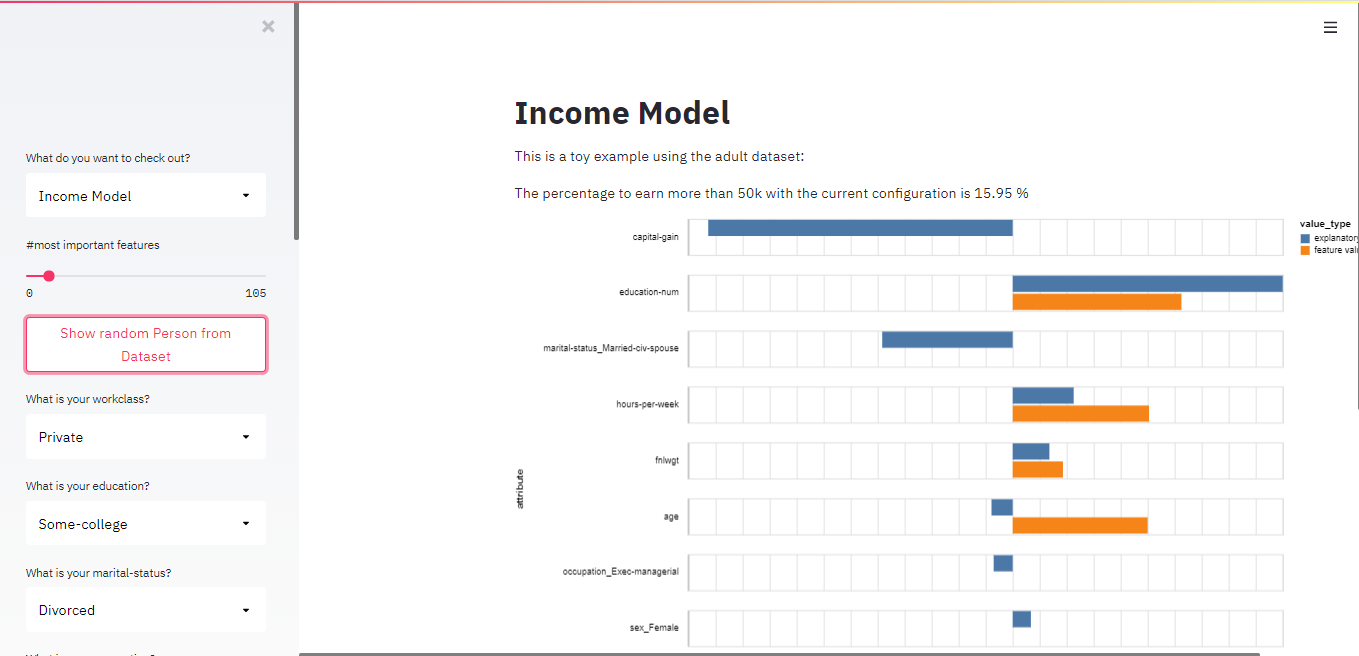
Task: Click the 'fnlwgt' axis label
Action: [667, 461]
